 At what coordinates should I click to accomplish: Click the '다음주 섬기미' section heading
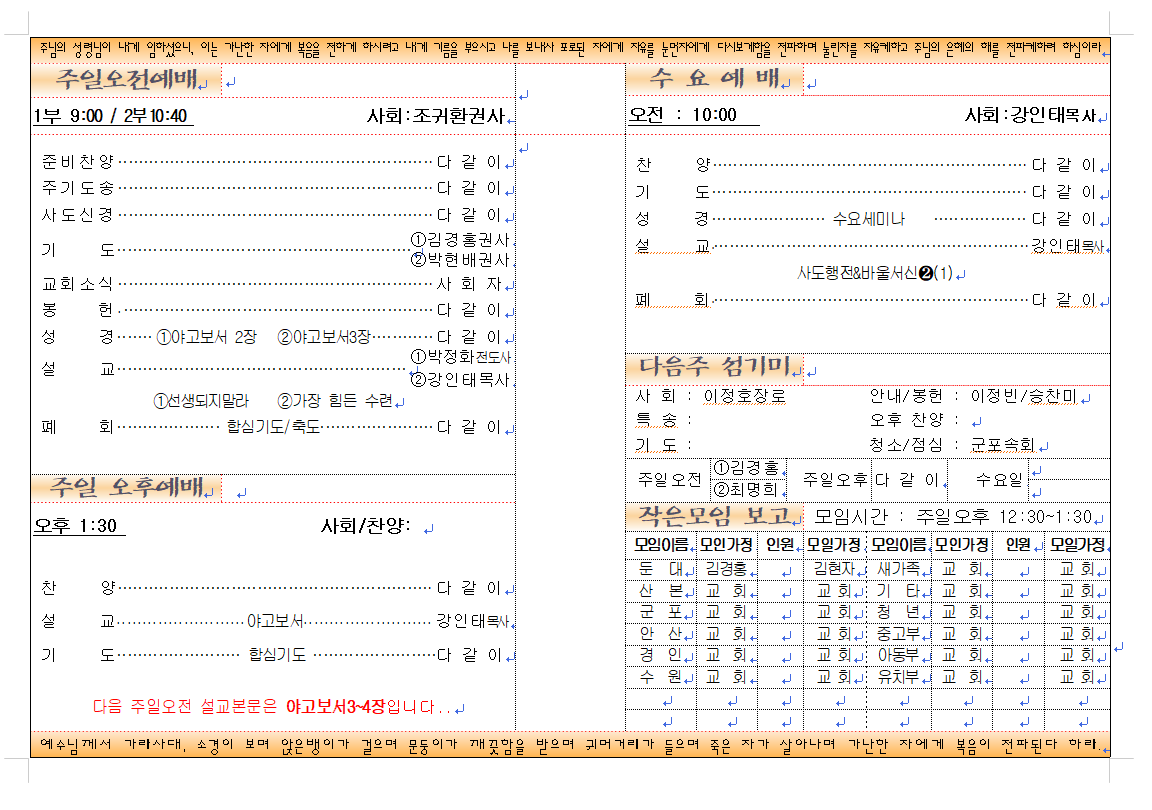pos(714,365)
